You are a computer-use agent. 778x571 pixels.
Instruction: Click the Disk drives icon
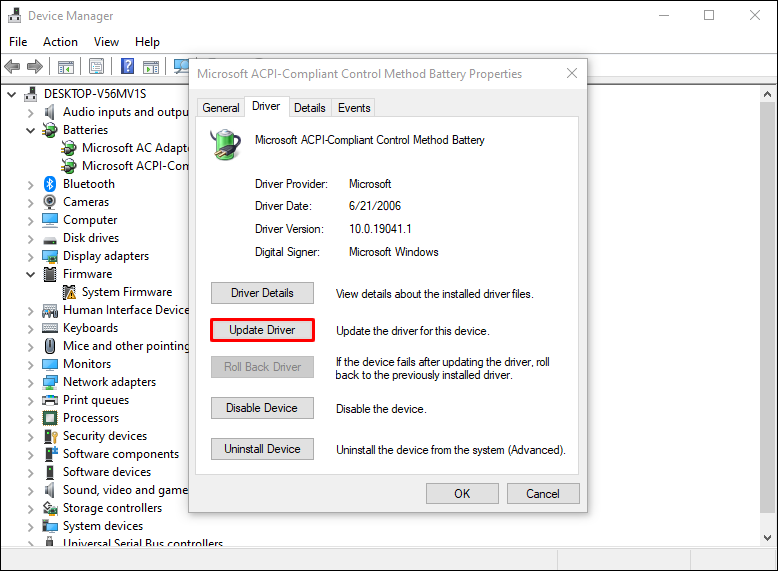click(x=50, y=240)
